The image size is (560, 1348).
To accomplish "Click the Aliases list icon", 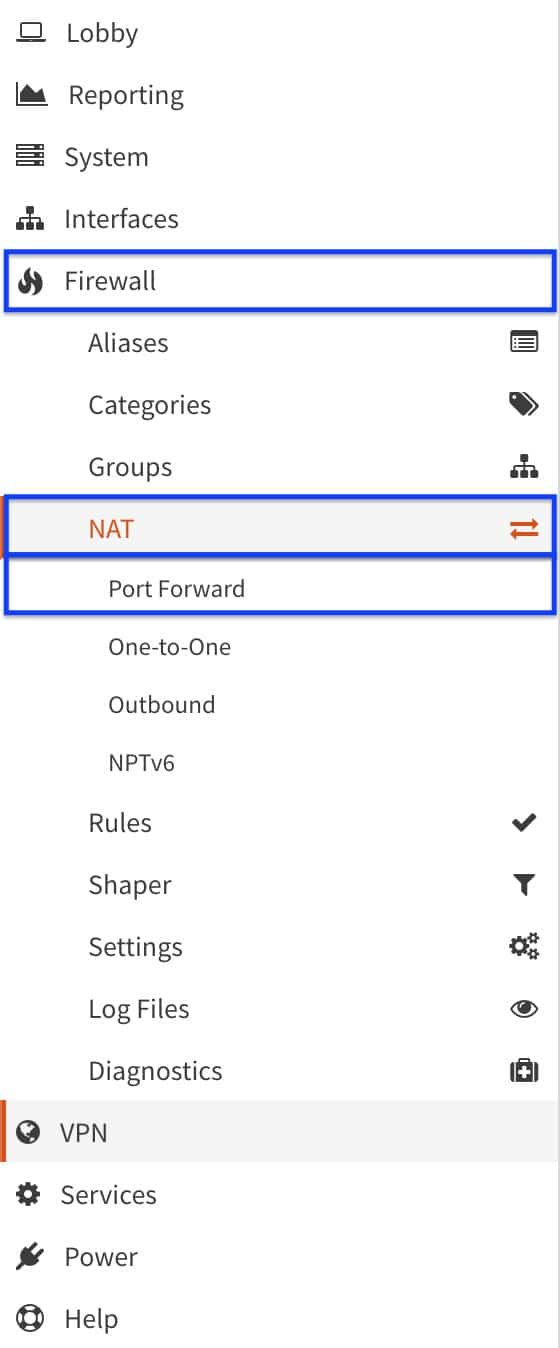I will 524,343.
